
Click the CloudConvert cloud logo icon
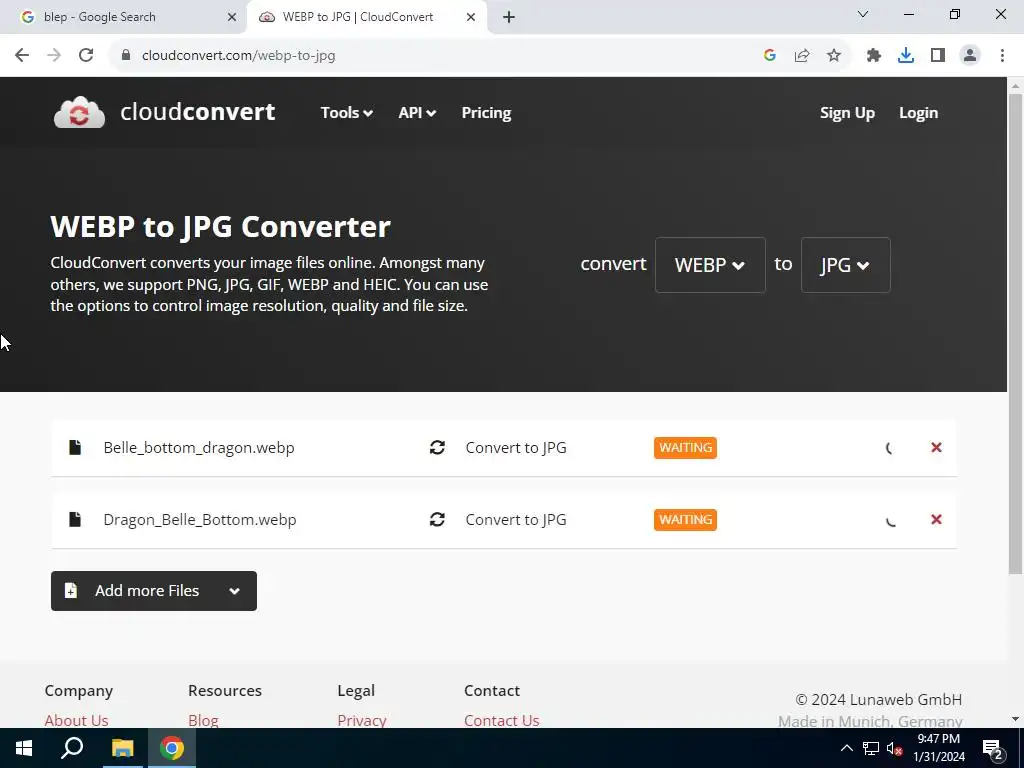click(x=79, y=112)
